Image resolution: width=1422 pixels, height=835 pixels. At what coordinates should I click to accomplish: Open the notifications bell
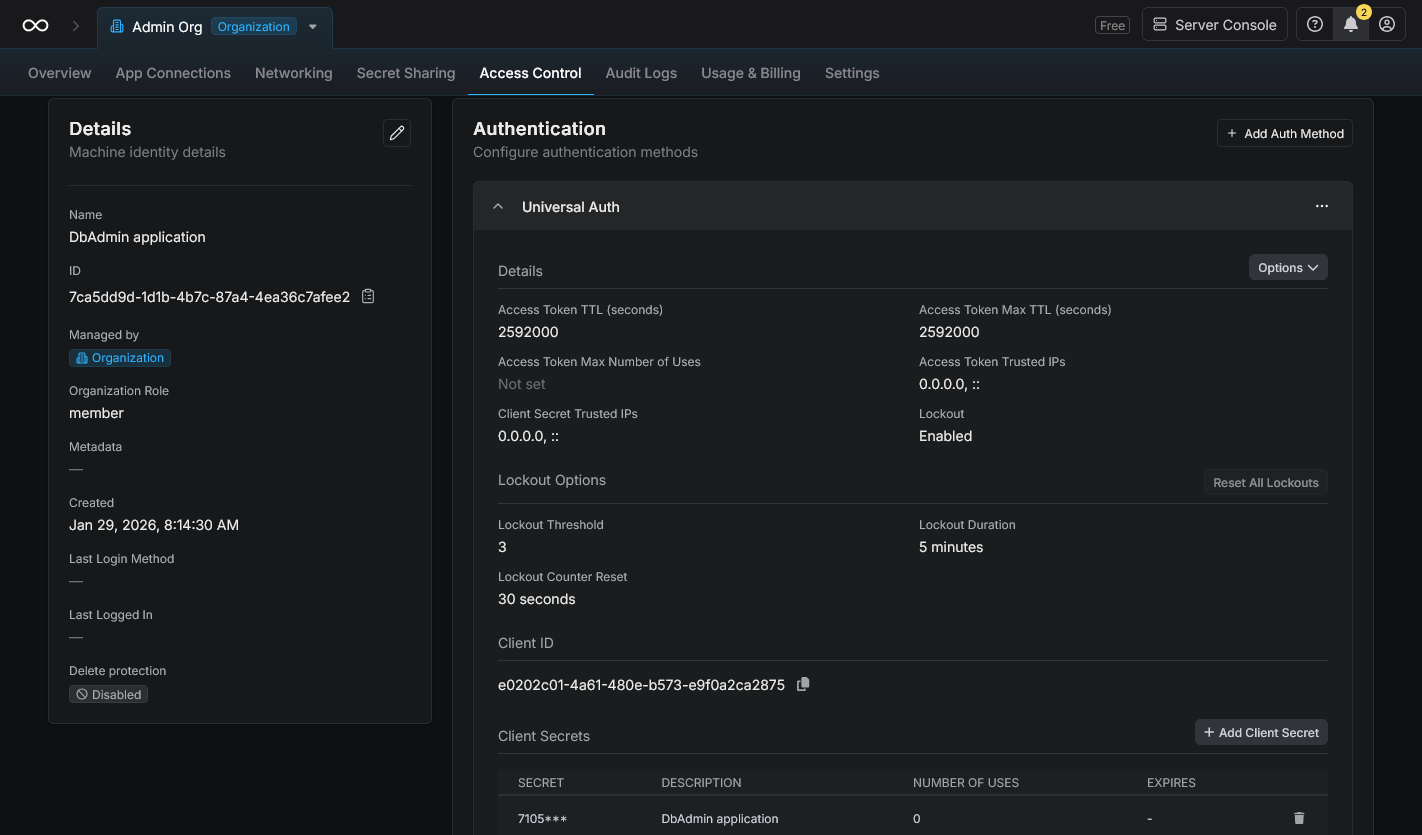(x=1351, y=24)
